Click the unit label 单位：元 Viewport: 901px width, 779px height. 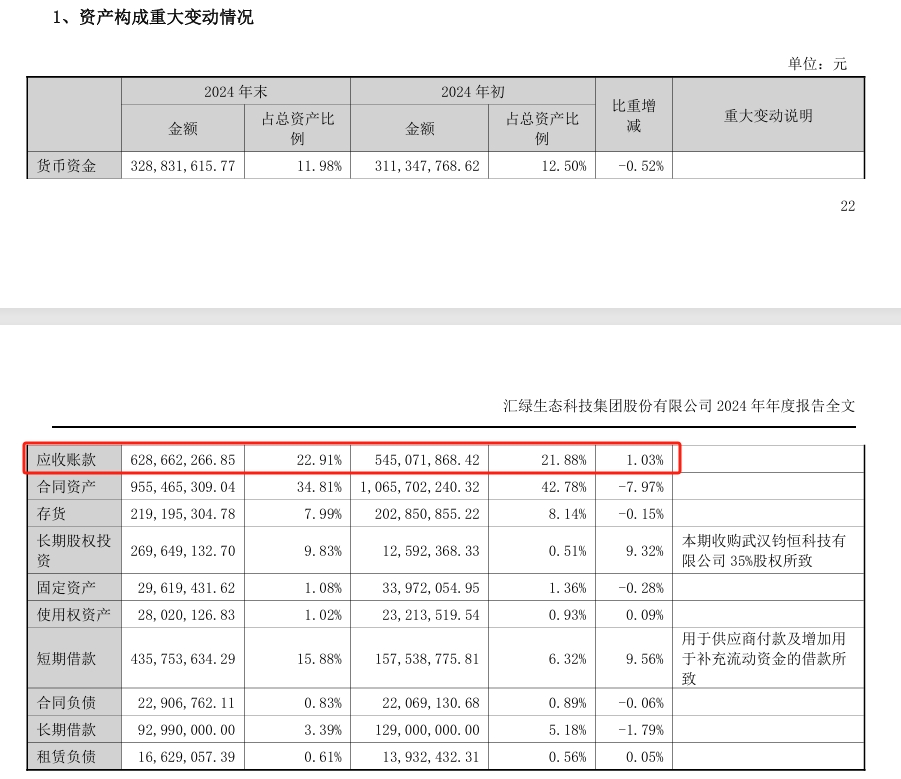(x=817, y=64)
